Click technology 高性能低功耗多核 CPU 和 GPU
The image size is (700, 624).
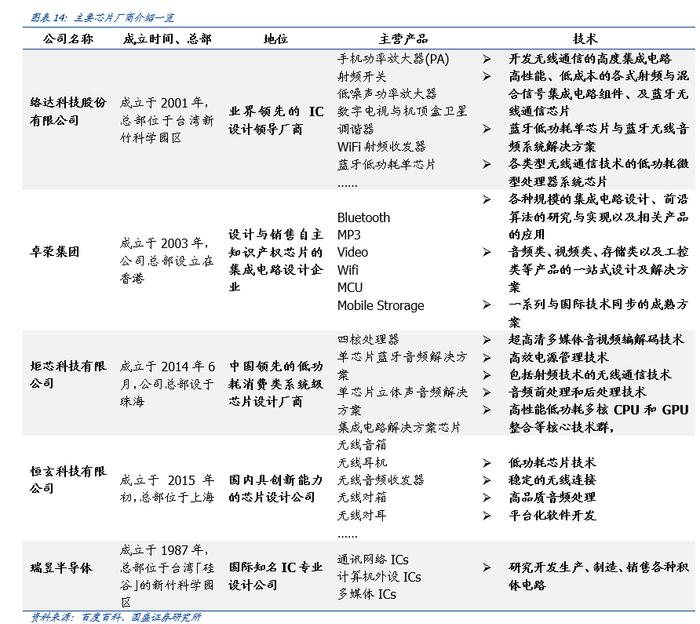click(x=598, y=410)
